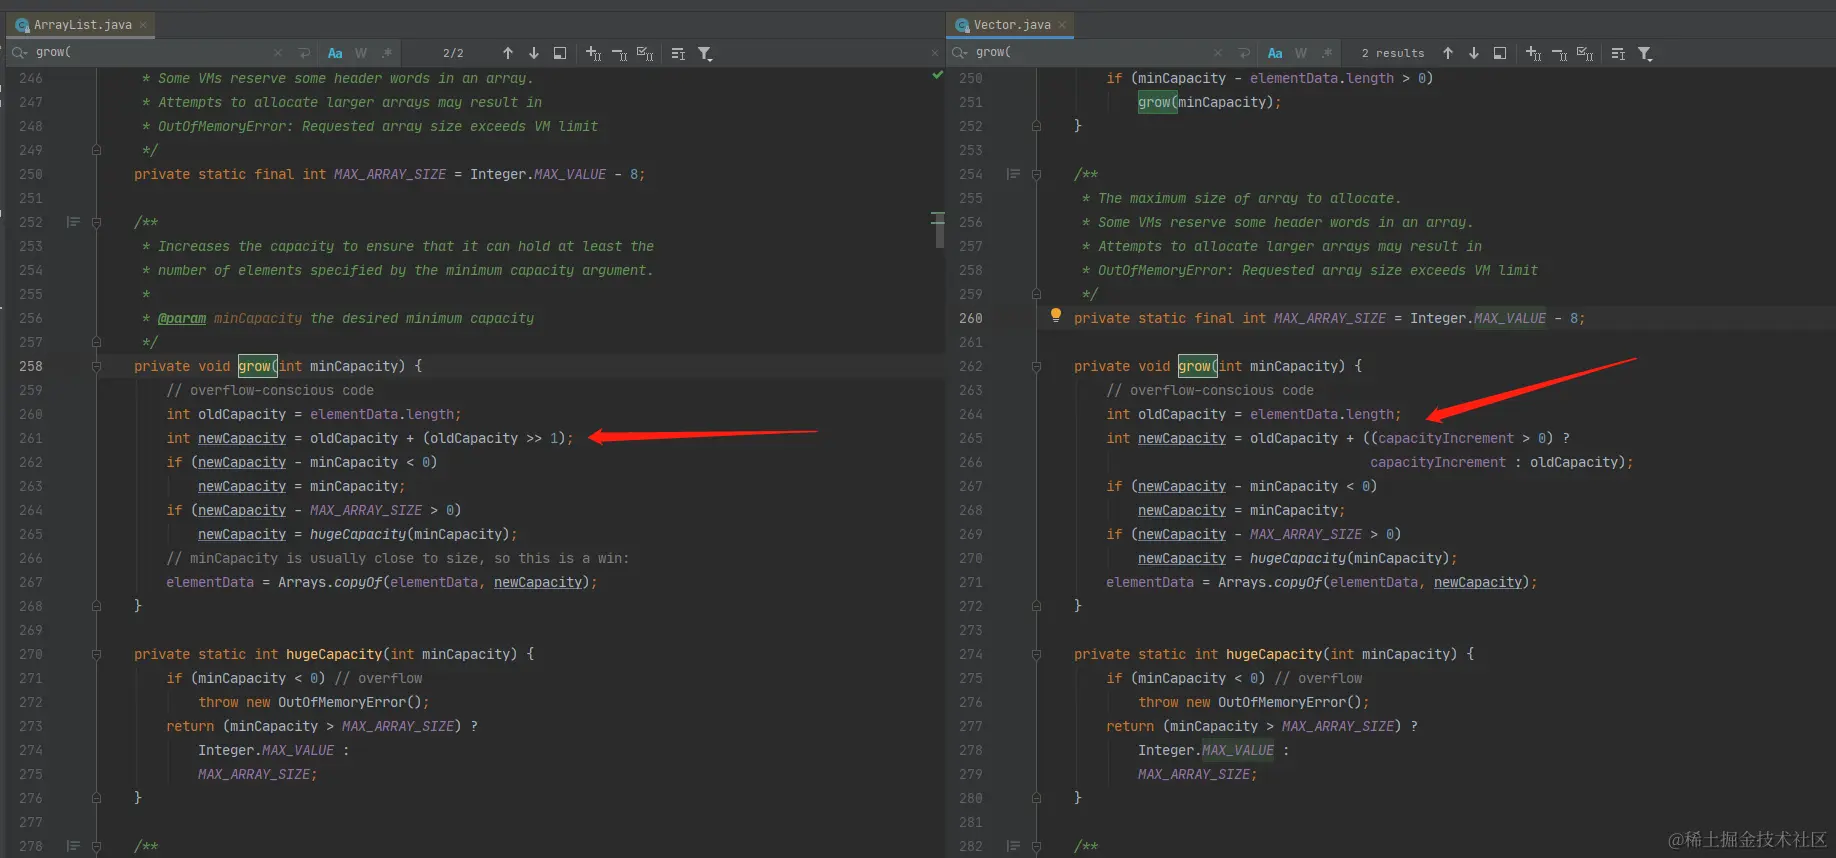Toggle rendered doc view at ArrayList.java line 278
The image size is (1836, 858).
point(73,846)
